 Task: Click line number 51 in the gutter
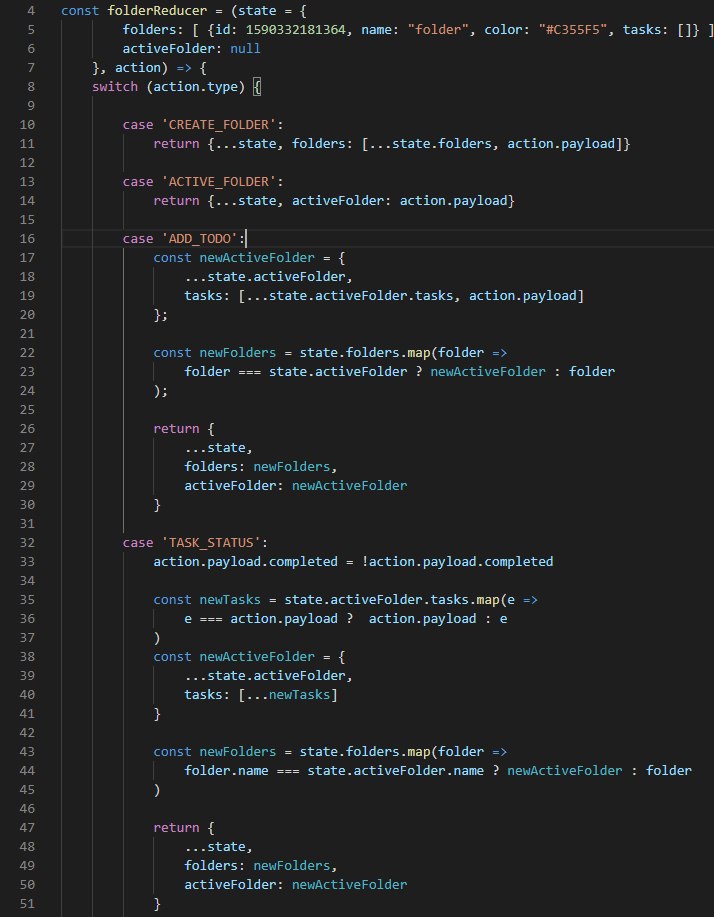pos(27,904)
